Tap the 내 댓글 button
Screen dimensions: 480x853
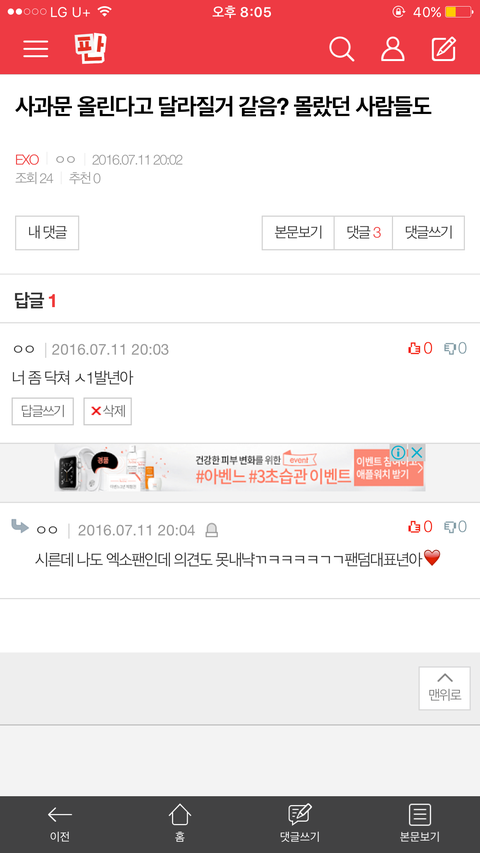coord(47,233)
